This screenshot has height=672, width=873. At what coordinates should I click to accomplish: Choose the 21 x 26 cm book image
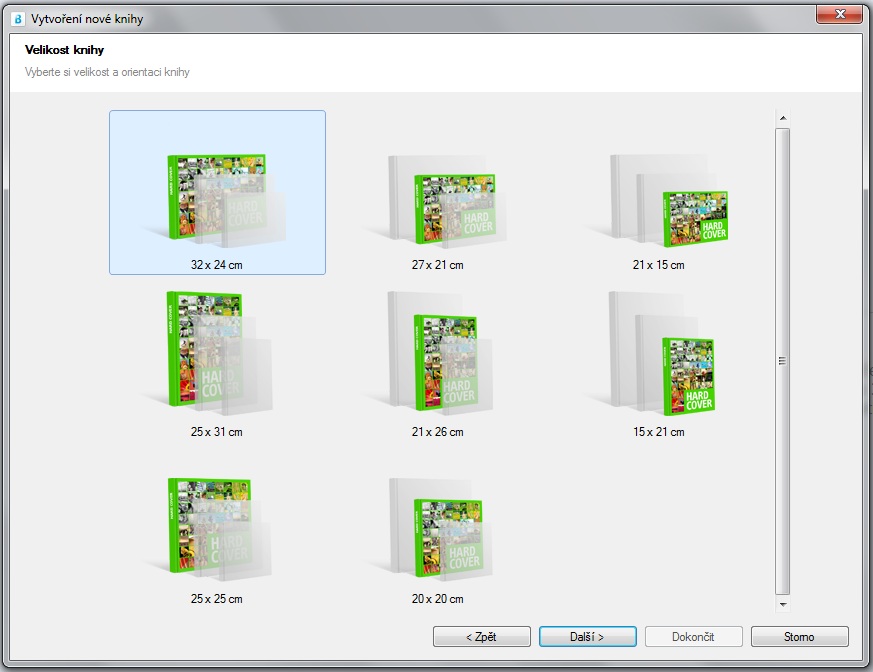431,354
